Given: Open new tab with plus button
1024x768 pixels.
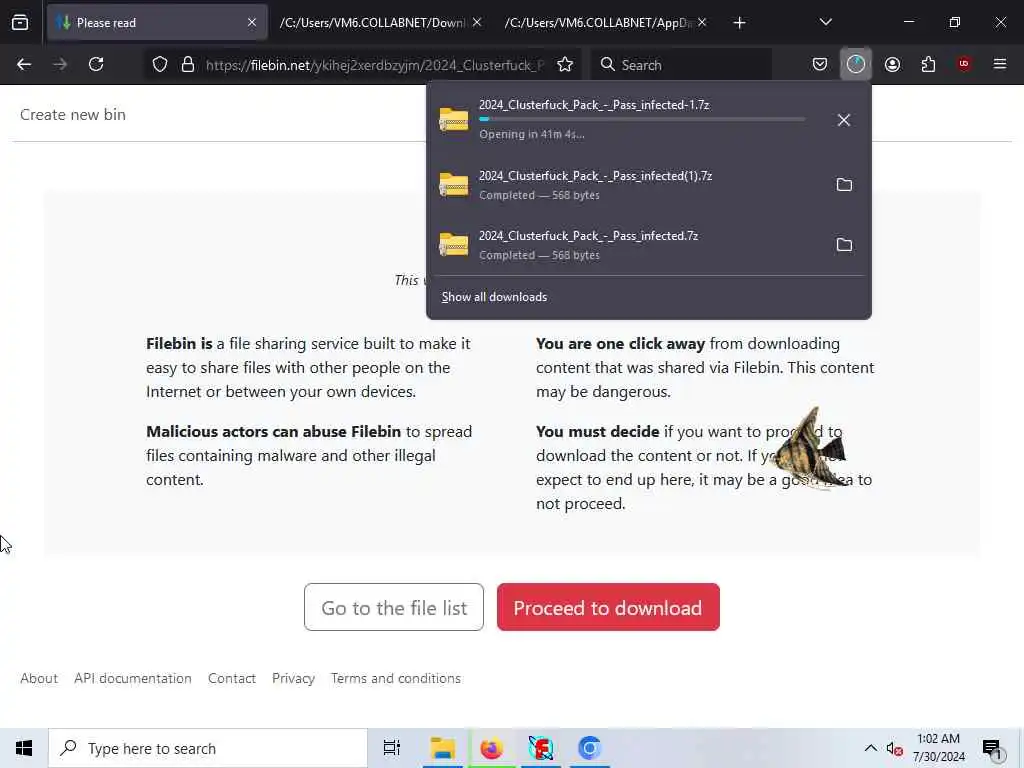Looking at the screenshot, I should click(739, 23).
